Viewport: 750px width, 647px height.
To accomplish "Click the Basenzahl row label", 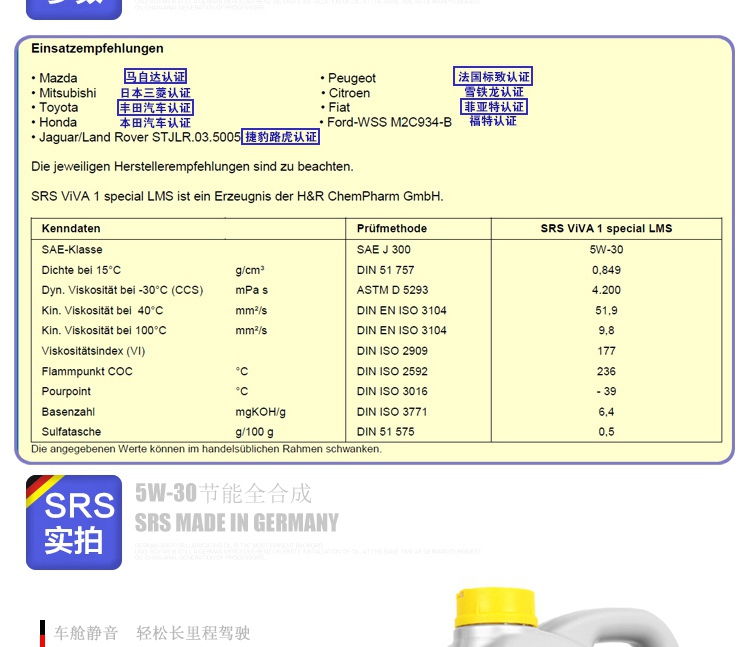I will click(68, 412).
